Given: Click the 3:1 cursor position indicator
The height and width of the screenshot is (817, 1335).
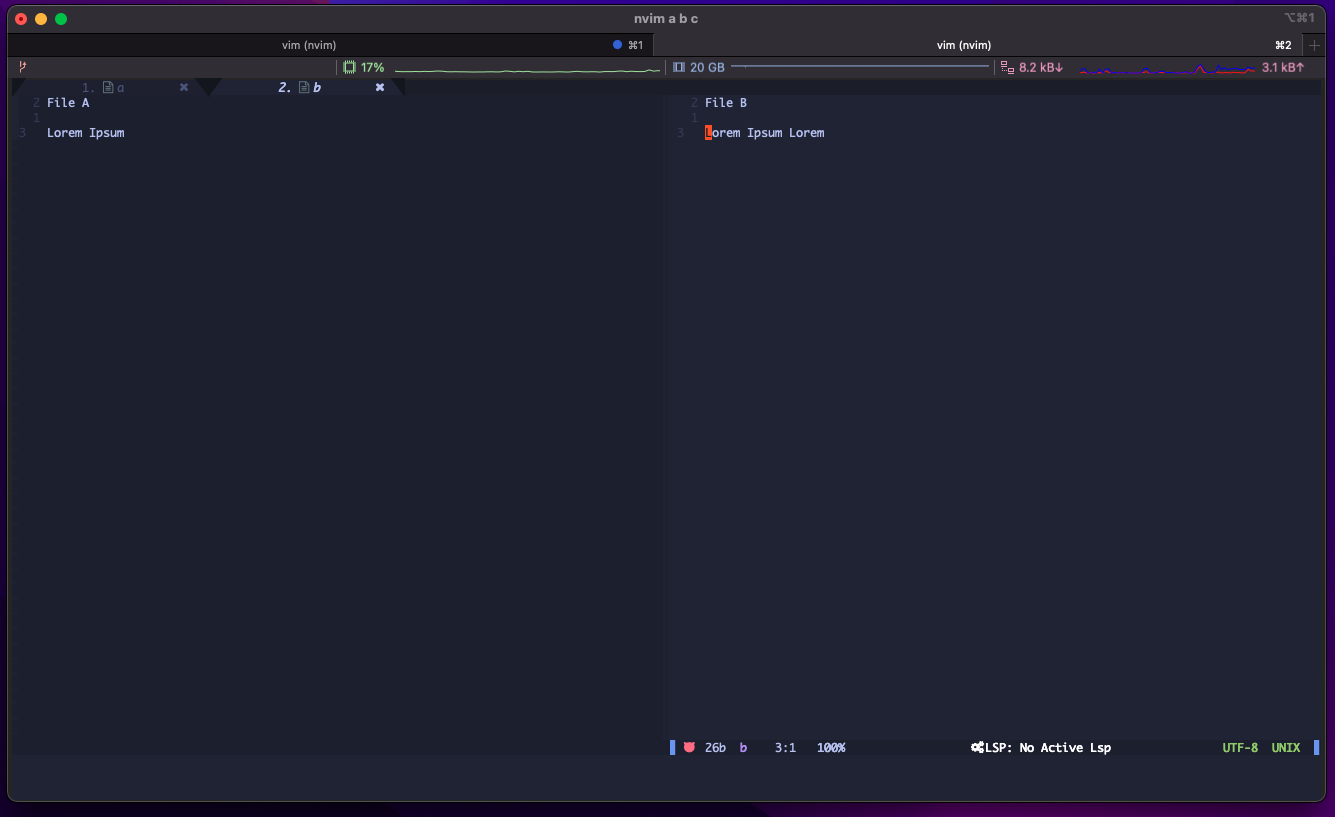Looking at the screenshot, I should click(785, 748).
